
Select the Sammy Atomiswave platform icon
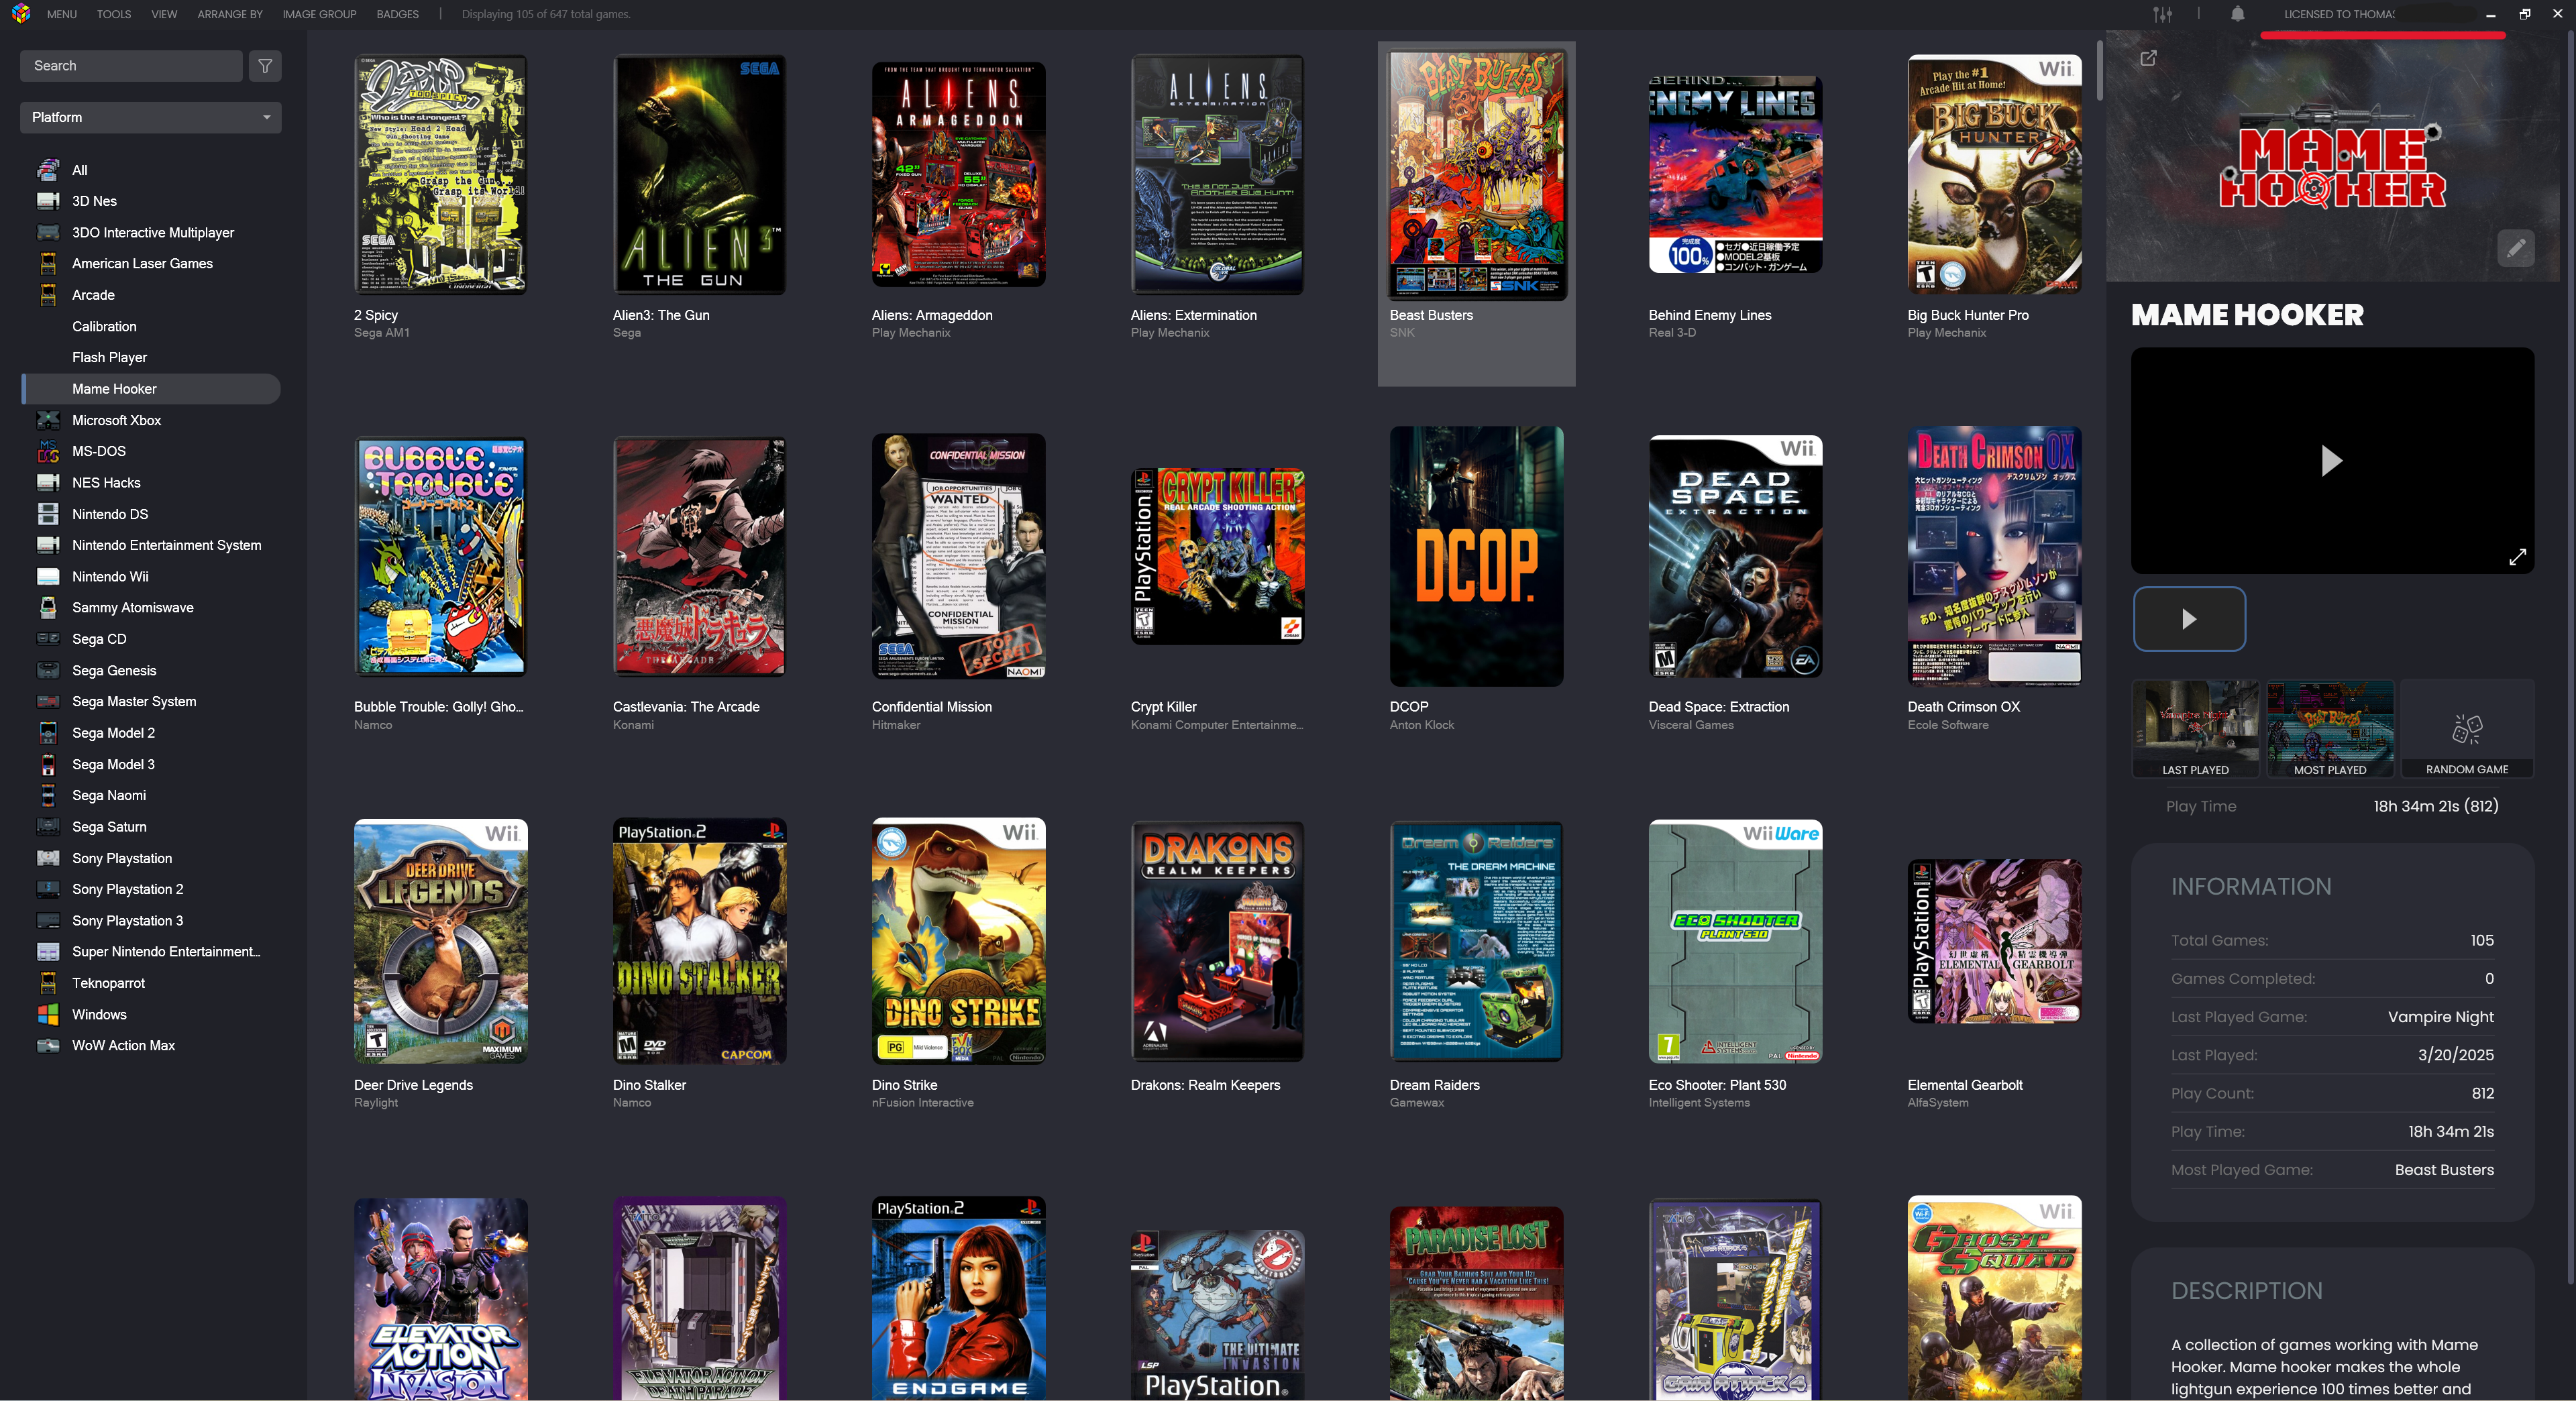[x=48, y=608]
